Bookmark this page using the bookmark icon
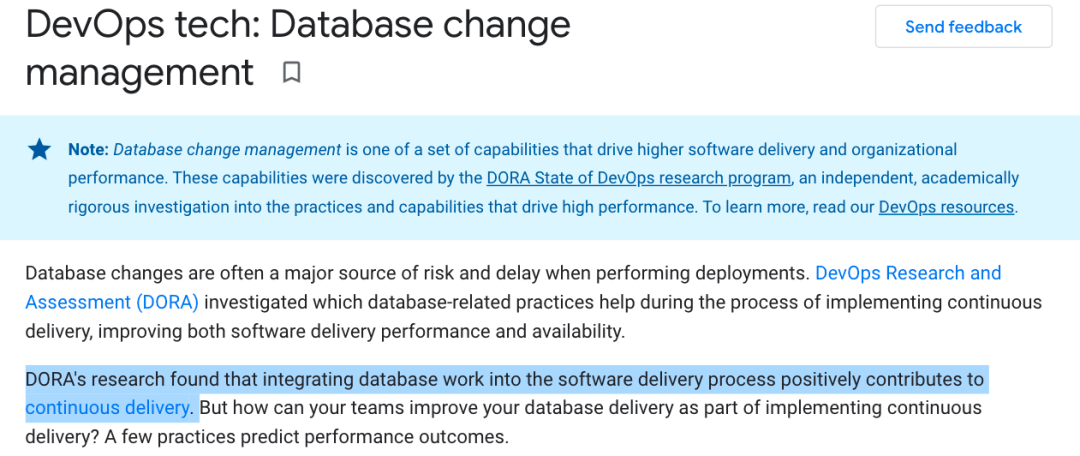The width and height of the screenshot is (1080, 456). [291, 72]
